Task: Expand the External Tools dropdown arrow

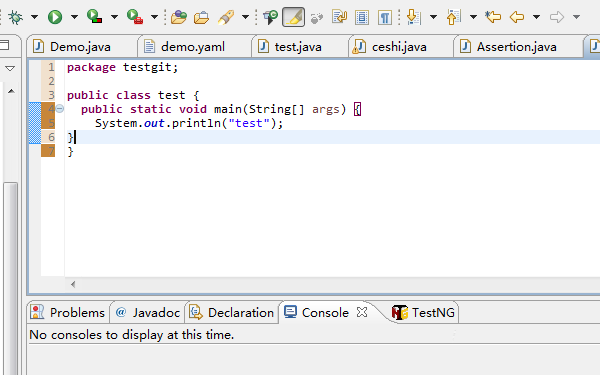Action: (154, 17)
